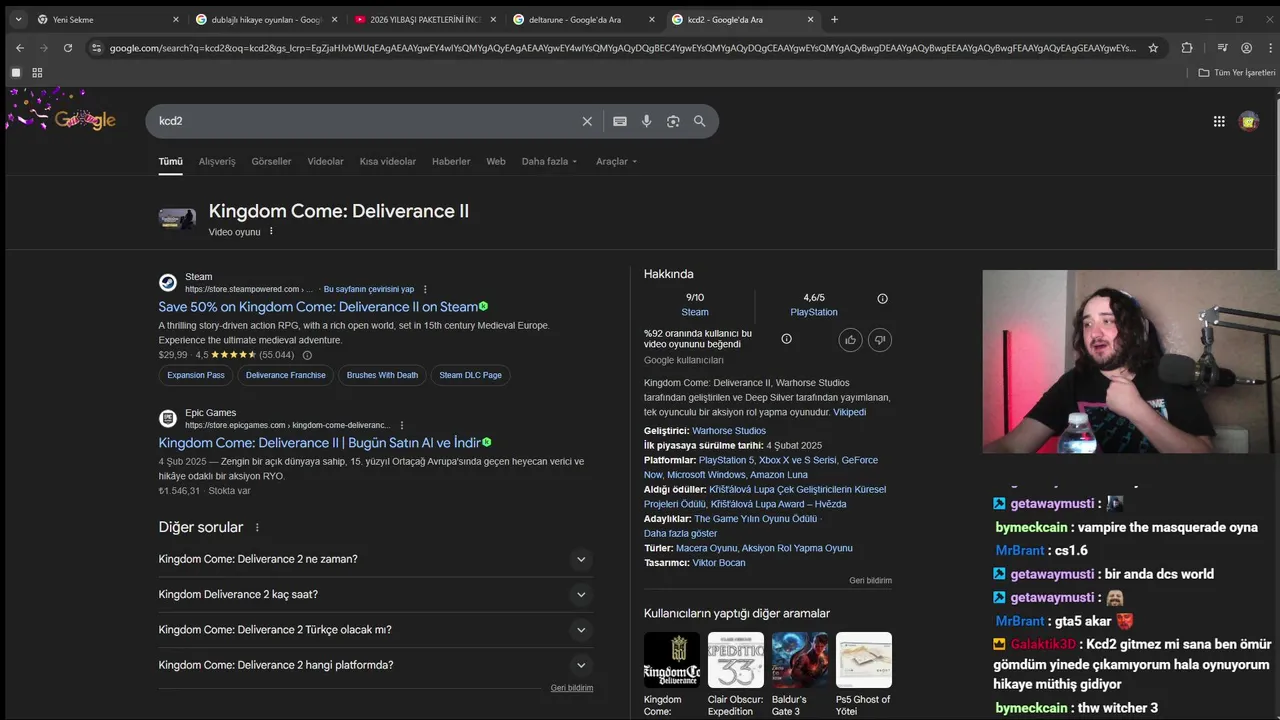Viewport: 1280px width, 720px height.
Task: Open the Chrome three-dot menu
Action: pyautogui.click(x=1268, y=47)
